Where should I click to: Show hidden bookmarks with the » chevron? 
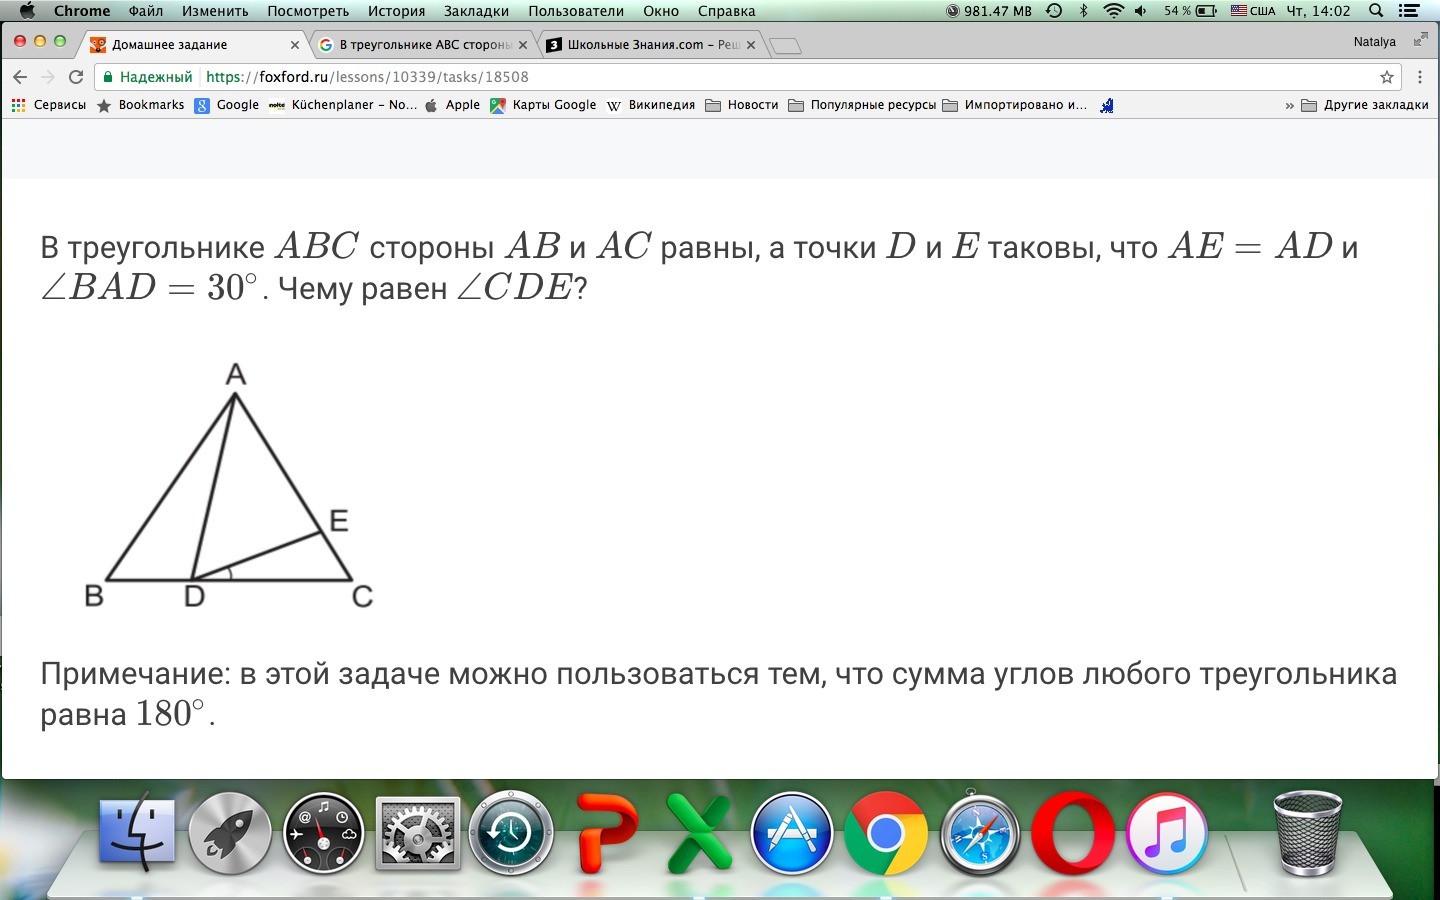(1289, 105)
